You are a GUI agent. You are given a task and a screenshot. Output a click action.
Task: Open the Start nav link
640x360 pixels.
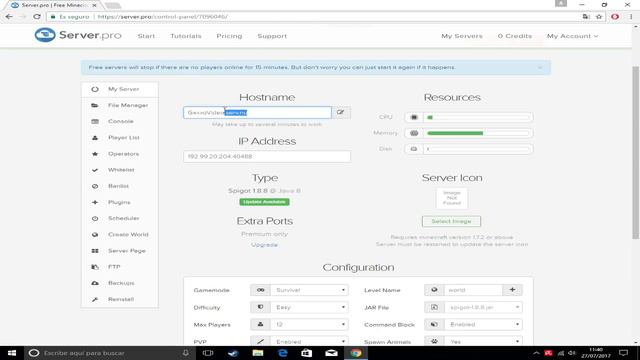pyautogui.click(x=146, y=36)
